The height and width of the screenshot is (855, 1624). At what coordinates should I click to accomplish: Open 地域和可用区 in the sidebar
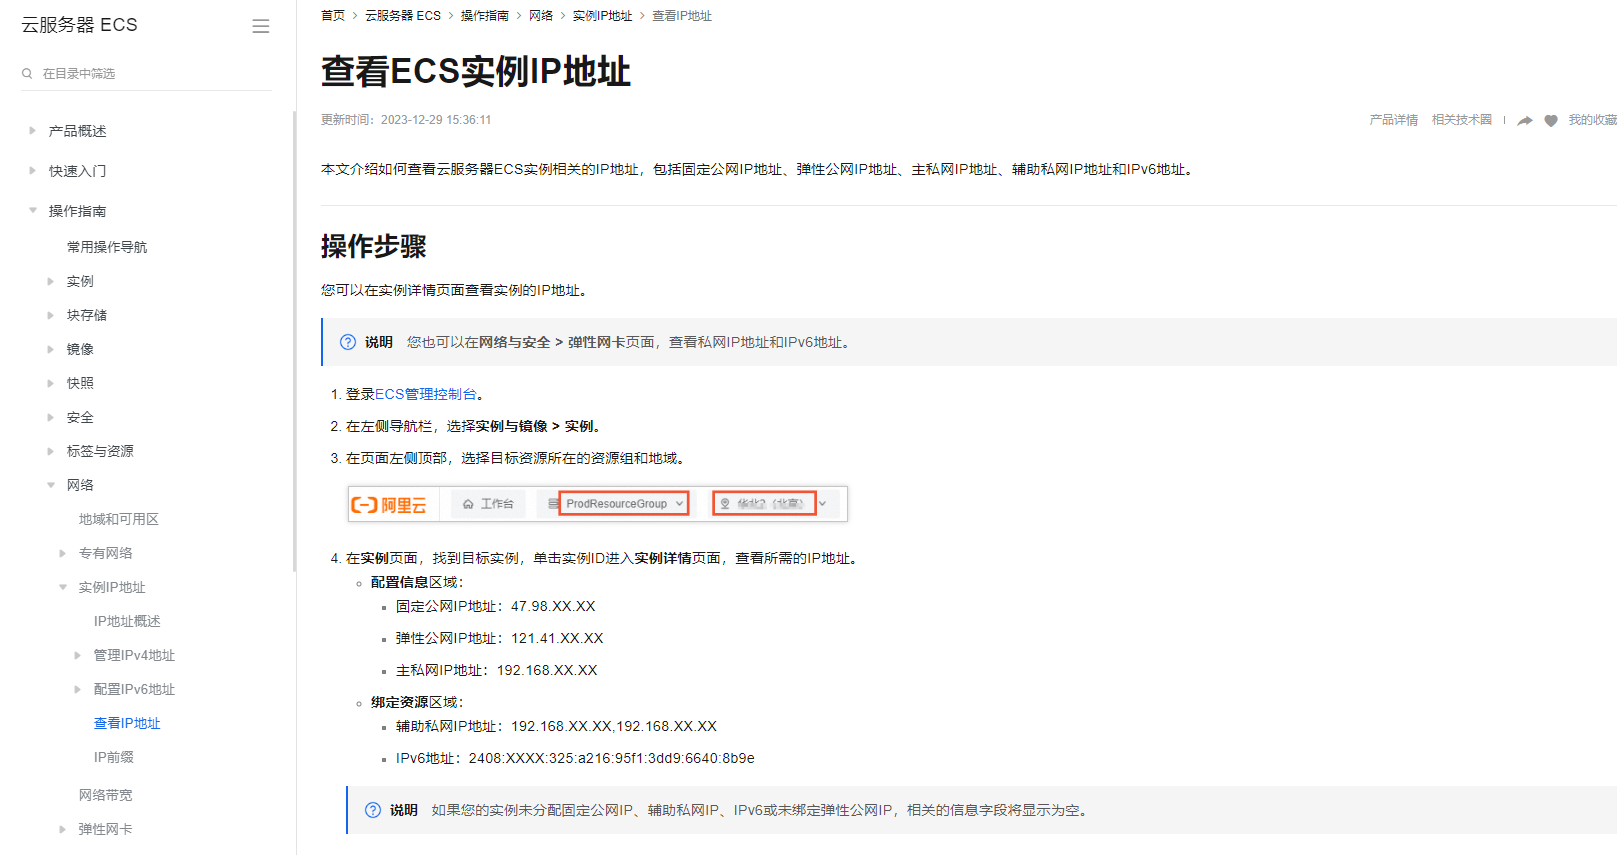pos(119,520)
